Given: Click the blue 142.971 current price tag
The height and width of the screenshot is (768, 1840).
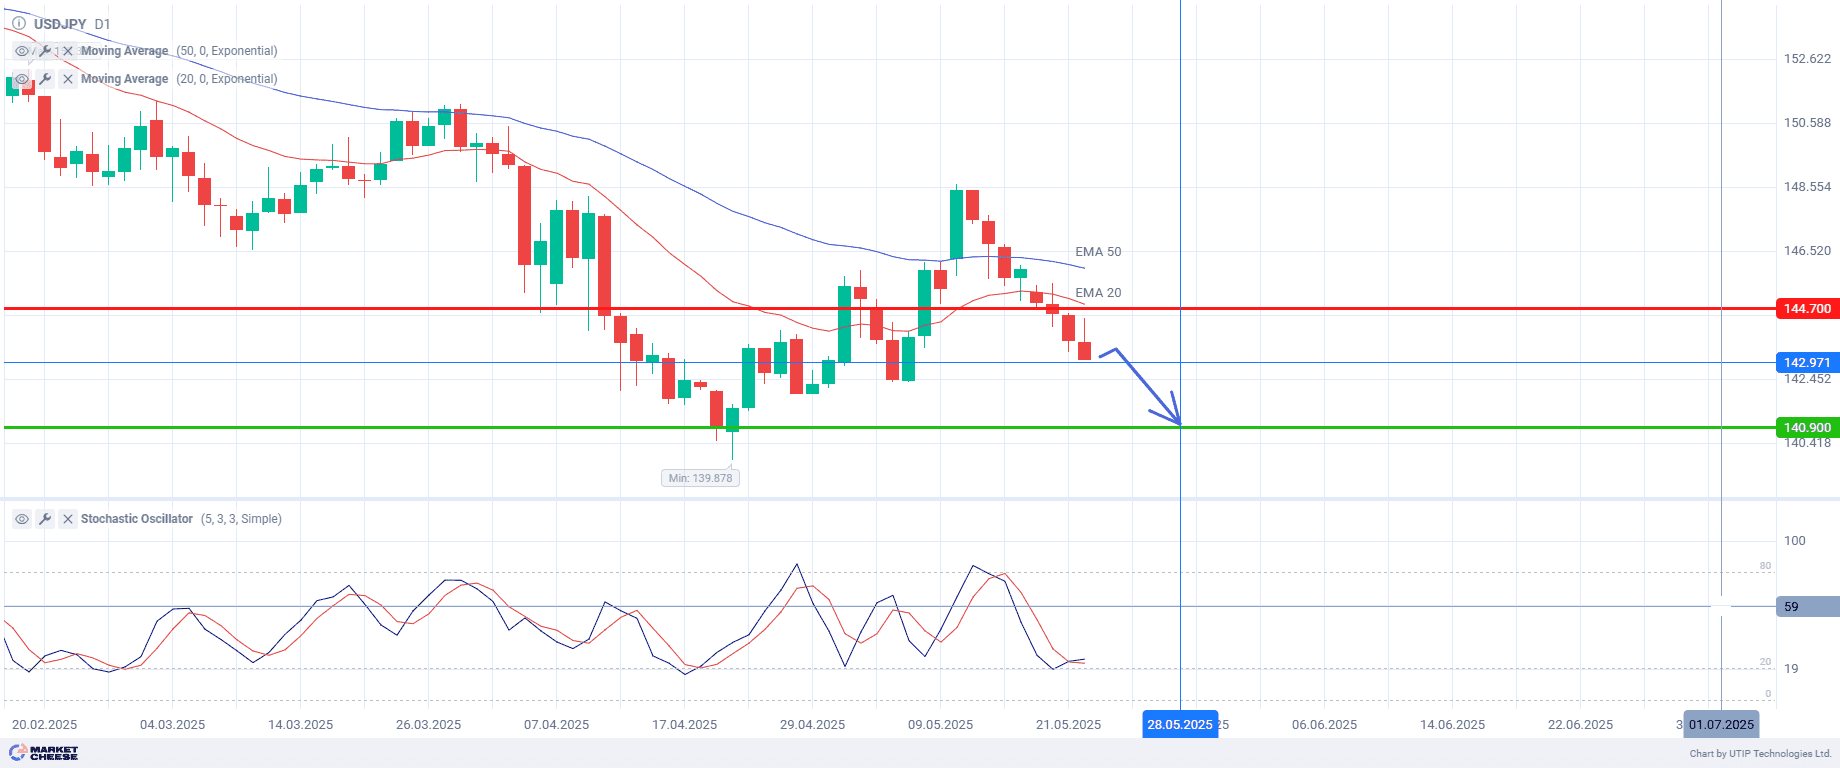Looking at the screenshot, I should (1807, 363).
